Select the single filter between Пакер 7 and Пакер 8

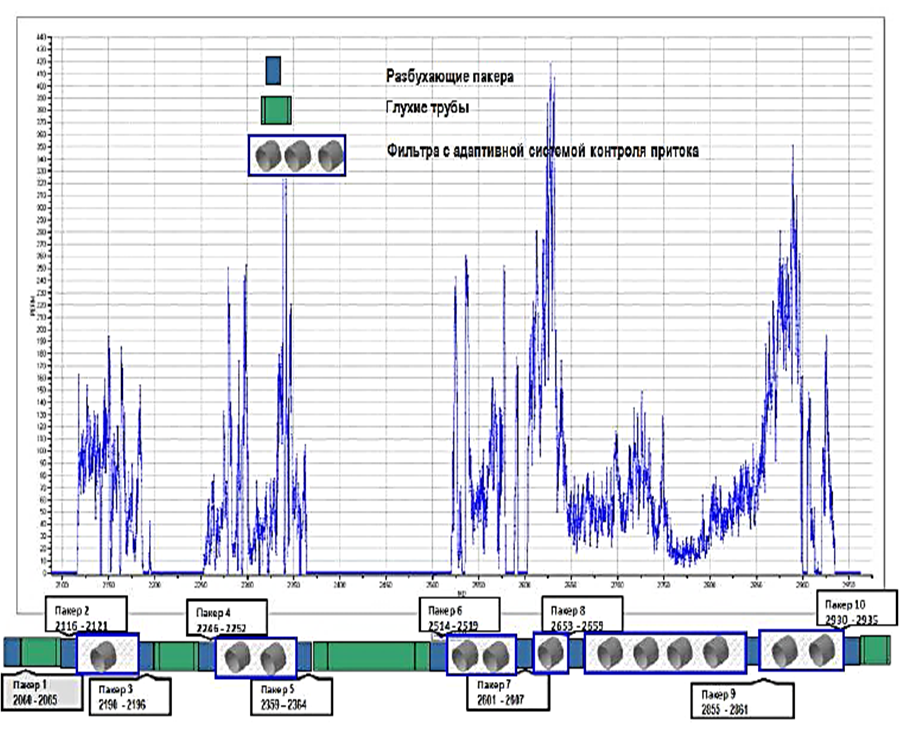click(x=551, y=654)
